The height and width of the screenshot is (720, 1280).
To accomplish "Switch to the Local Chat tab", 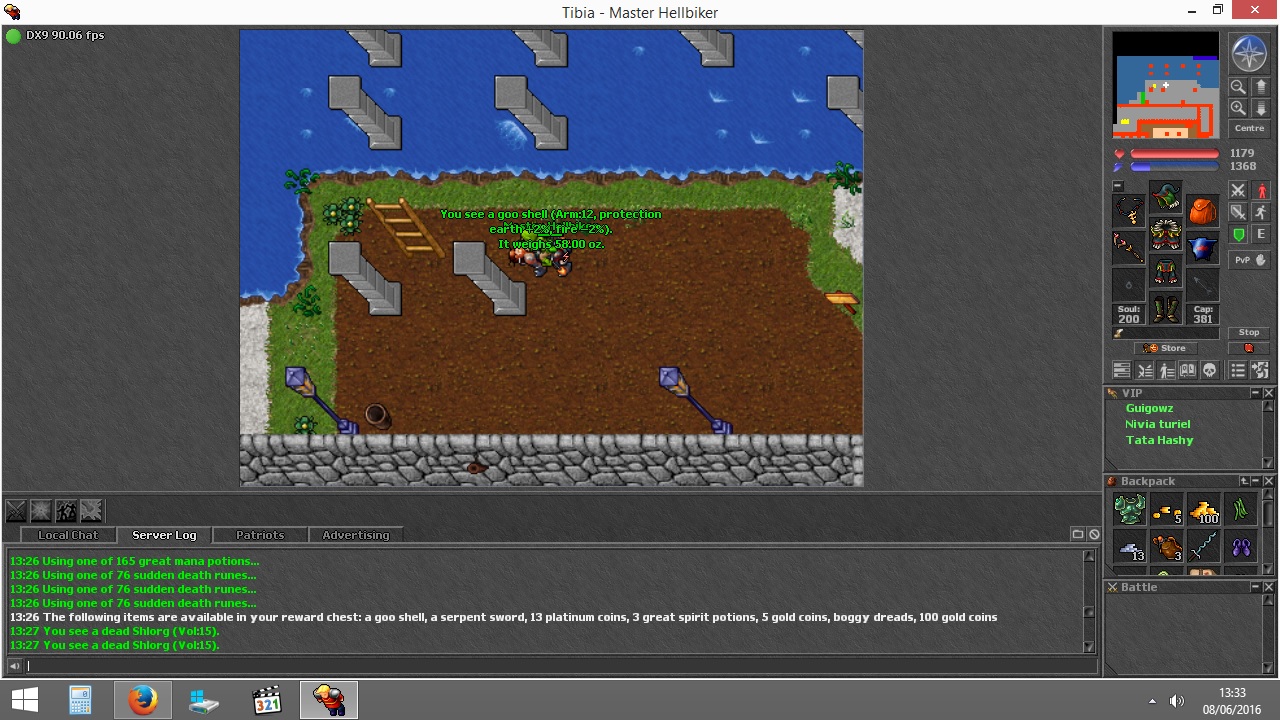I will [68, 535].
